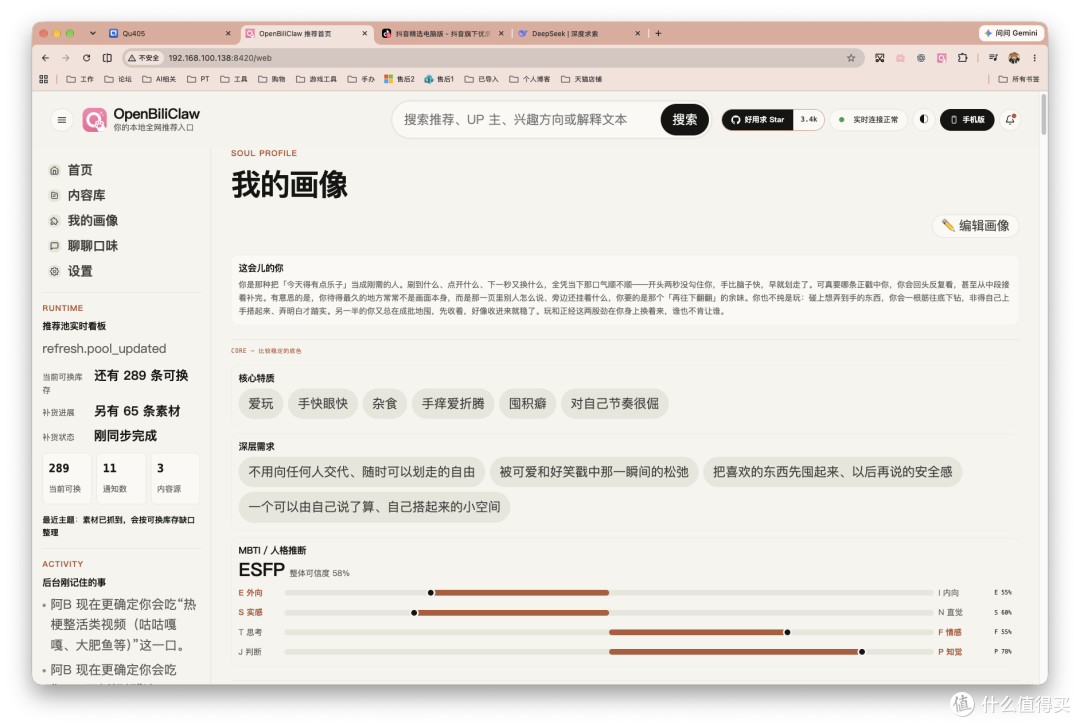Click the 把喜欢的东西先囤起来 need tag

832,472
